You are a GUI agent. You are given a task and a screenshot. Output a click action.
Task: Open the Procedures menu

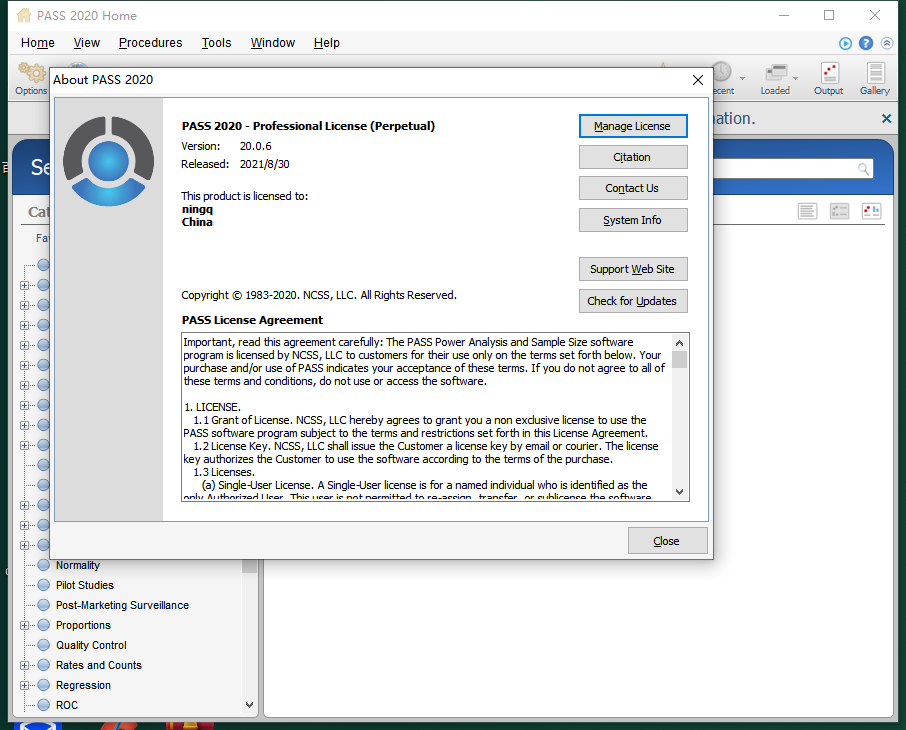click(x=150, y=43)
